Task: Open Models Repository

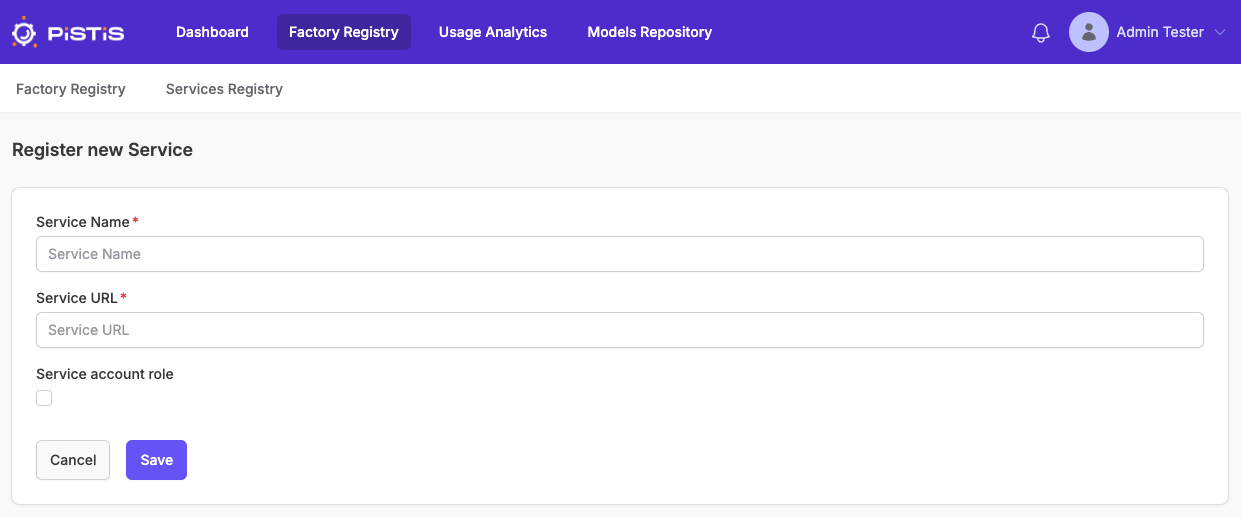Action: point(650,32)
